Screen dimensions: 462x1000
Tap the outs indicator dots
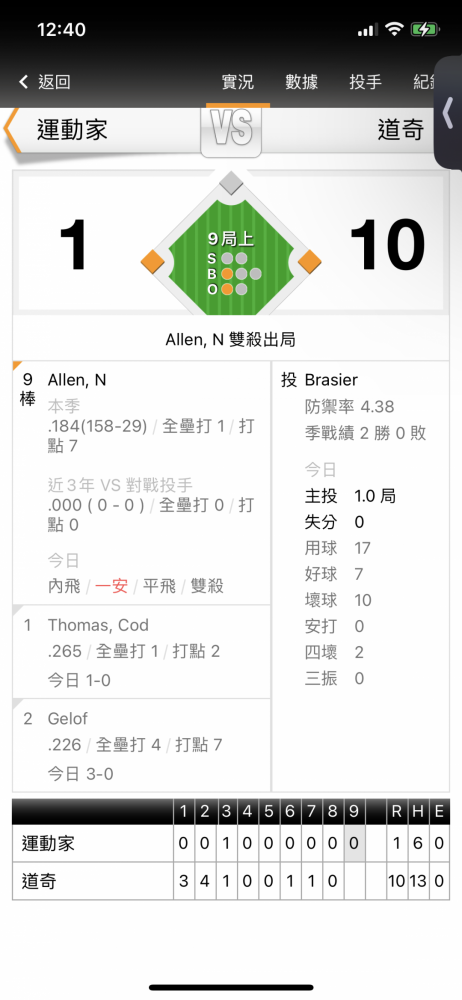click(234, 289)
